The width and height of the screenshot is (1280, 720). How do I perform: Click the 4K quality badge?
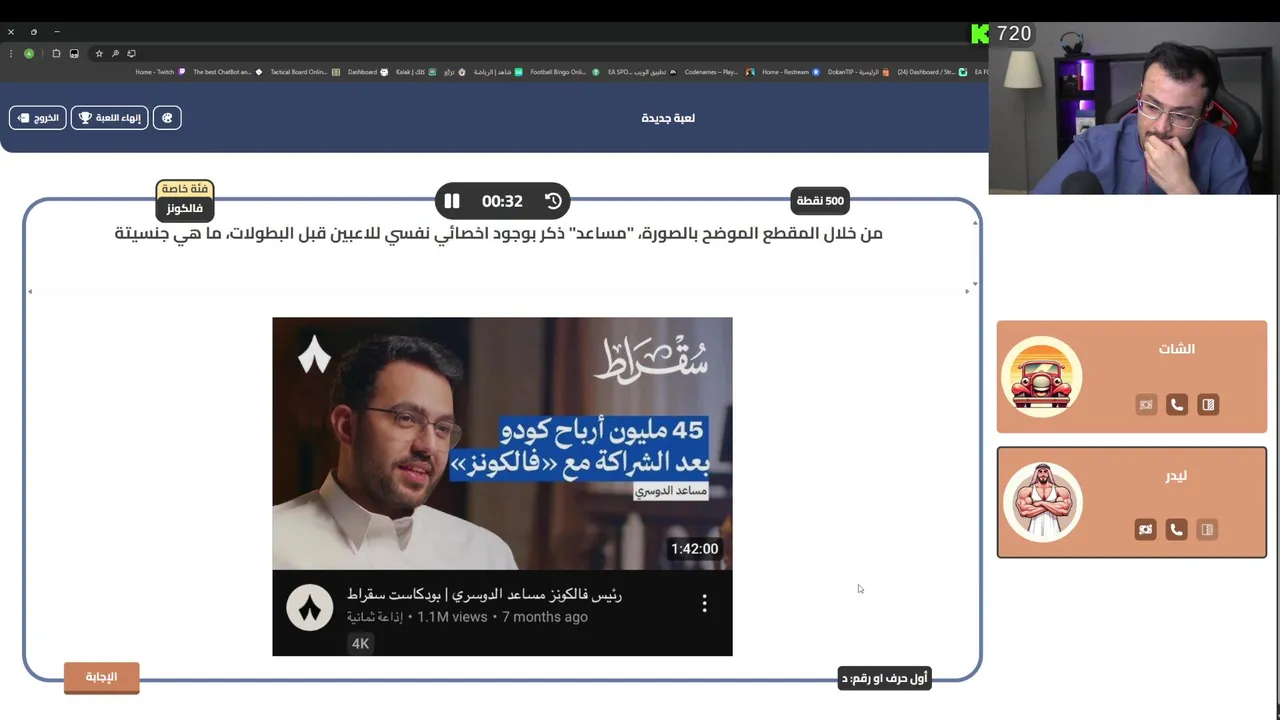tap(360, 644)
